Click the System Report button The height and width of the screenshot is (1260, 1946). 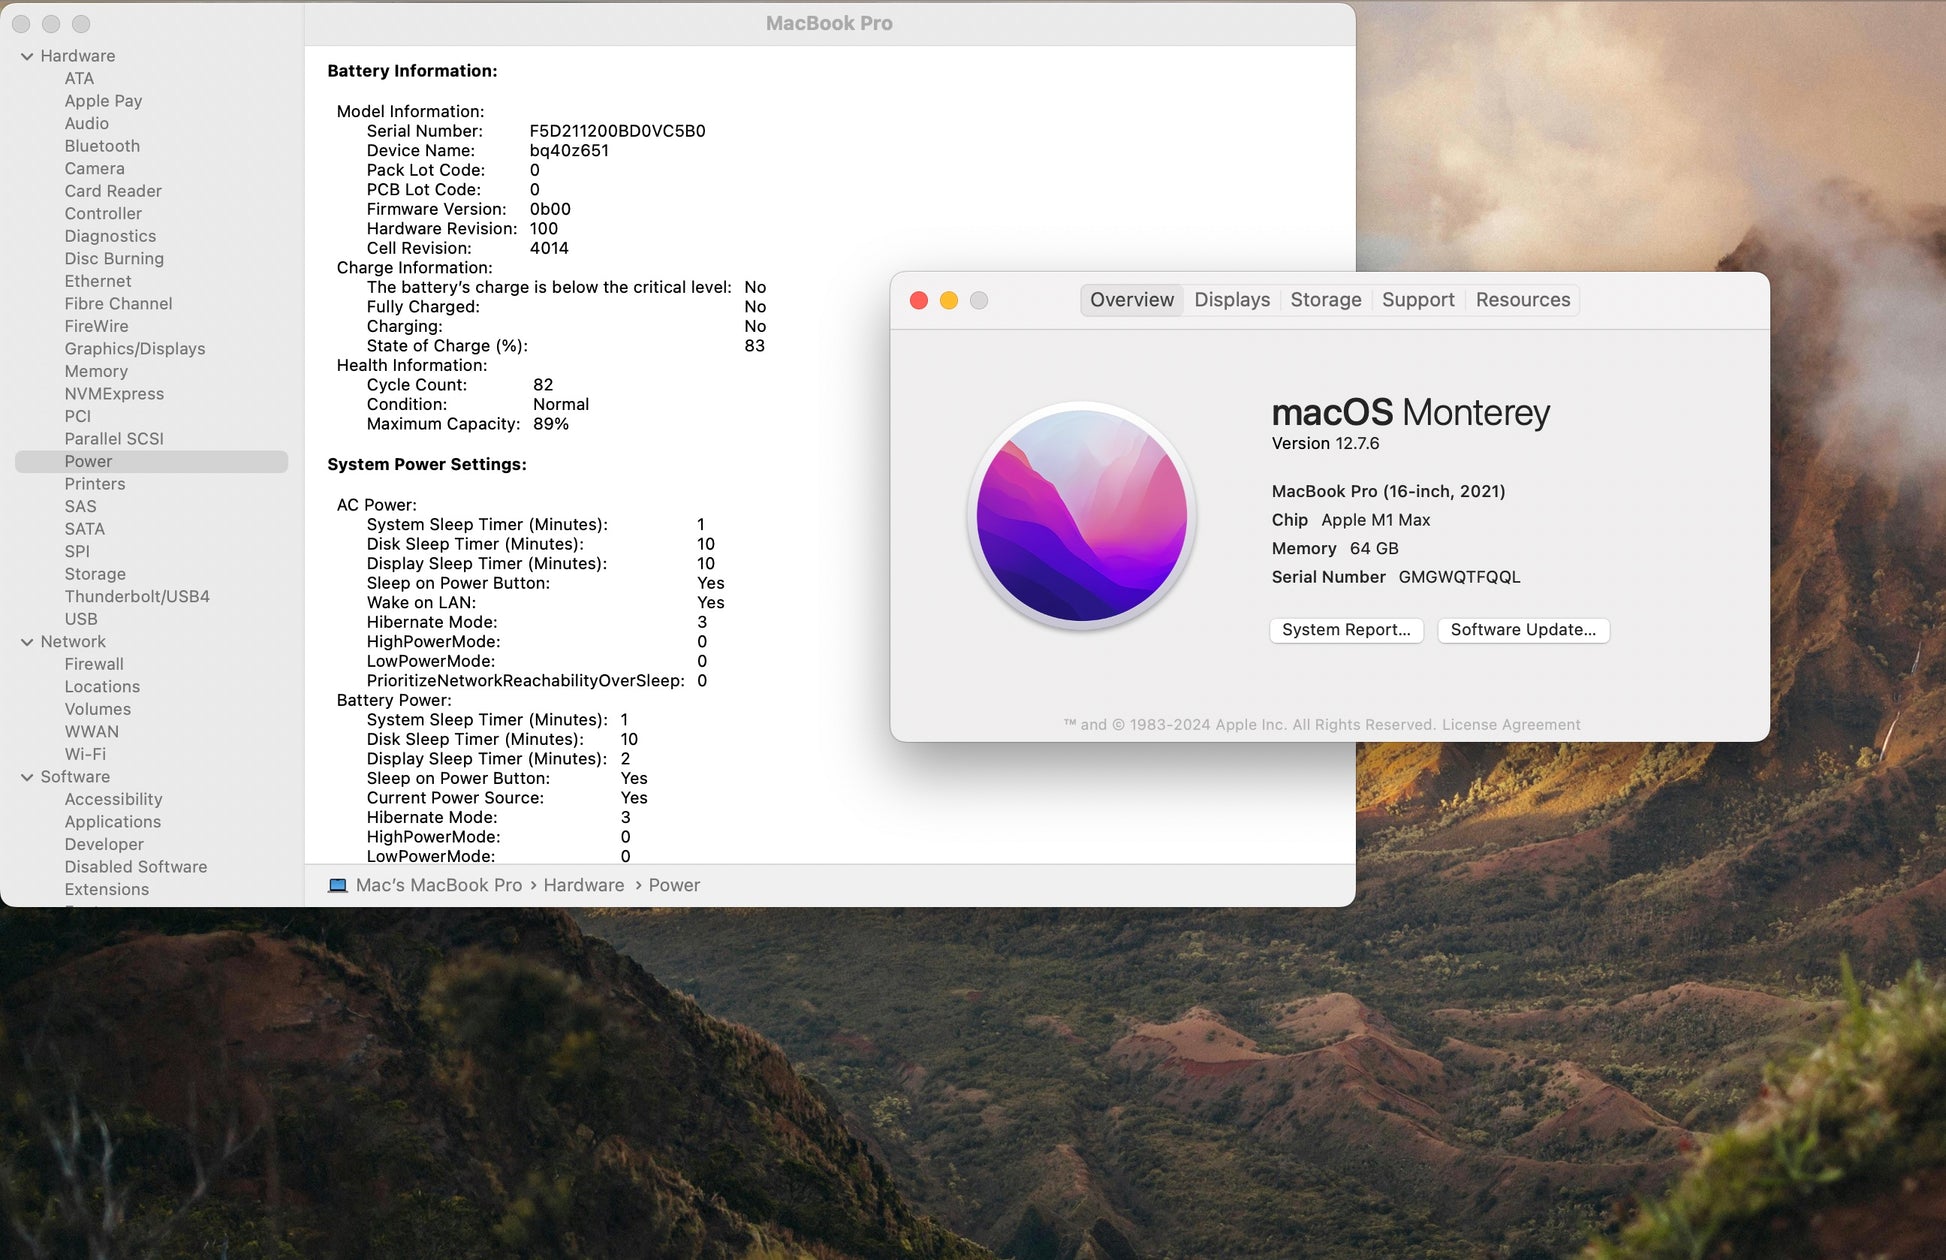tap(1345, 630)
